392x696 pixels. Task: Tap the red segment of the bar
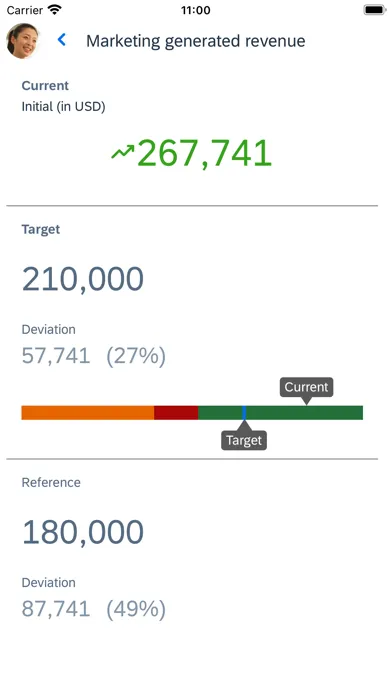click(x=176, y=412)
